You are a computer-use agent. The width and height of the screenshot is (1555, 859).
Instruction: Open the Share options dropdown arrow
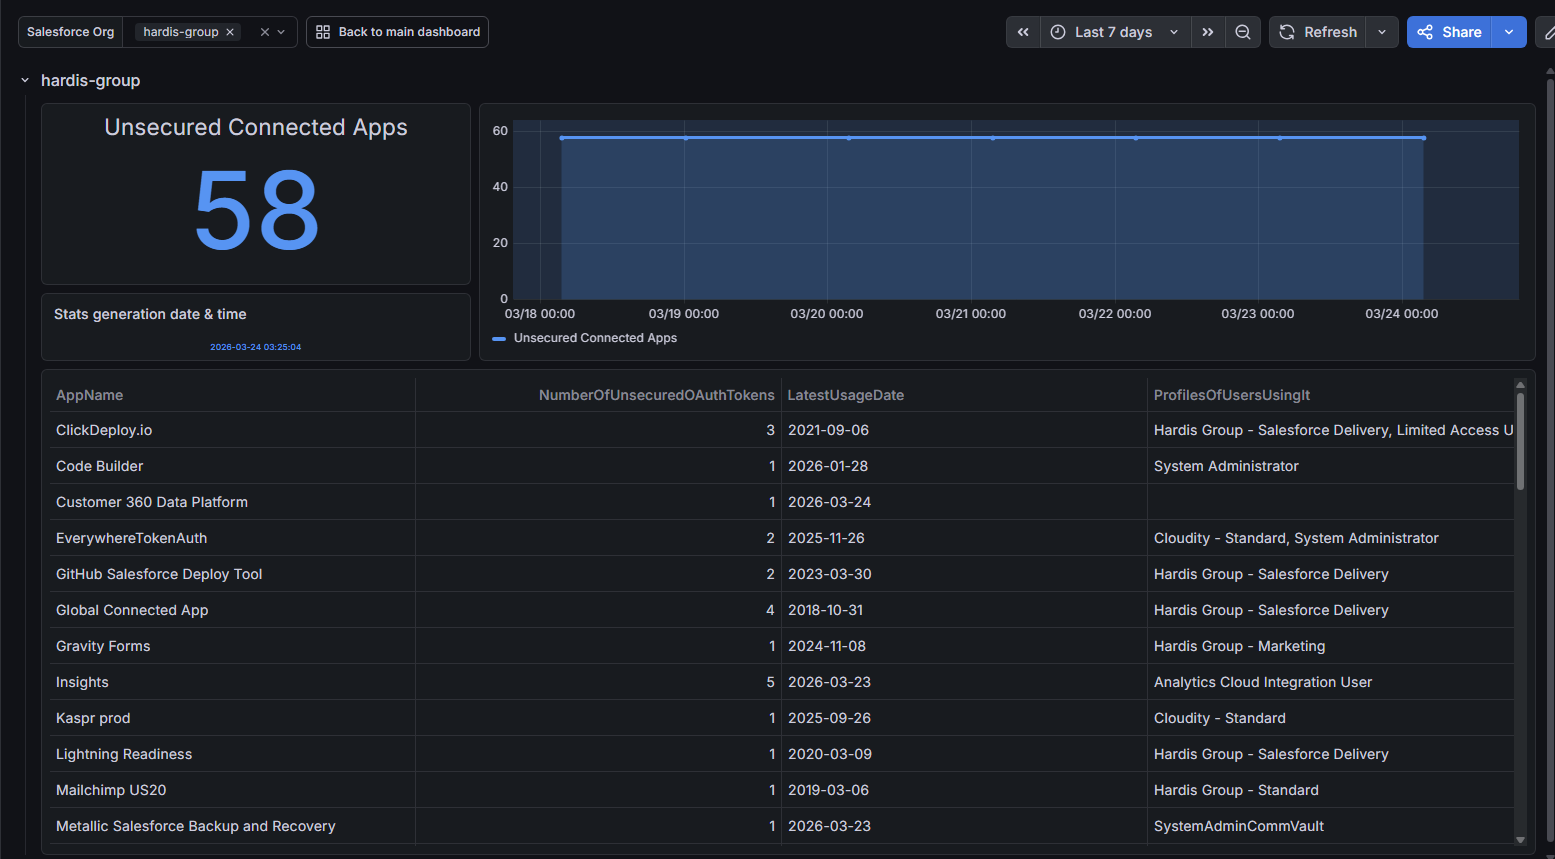tap(1509, 32)
